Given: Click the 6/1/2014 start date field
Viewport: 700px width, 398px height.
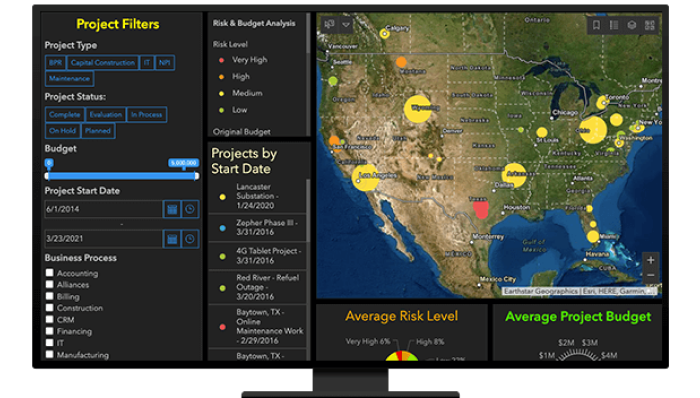Looking at the screenshot, I should [104, 209].
